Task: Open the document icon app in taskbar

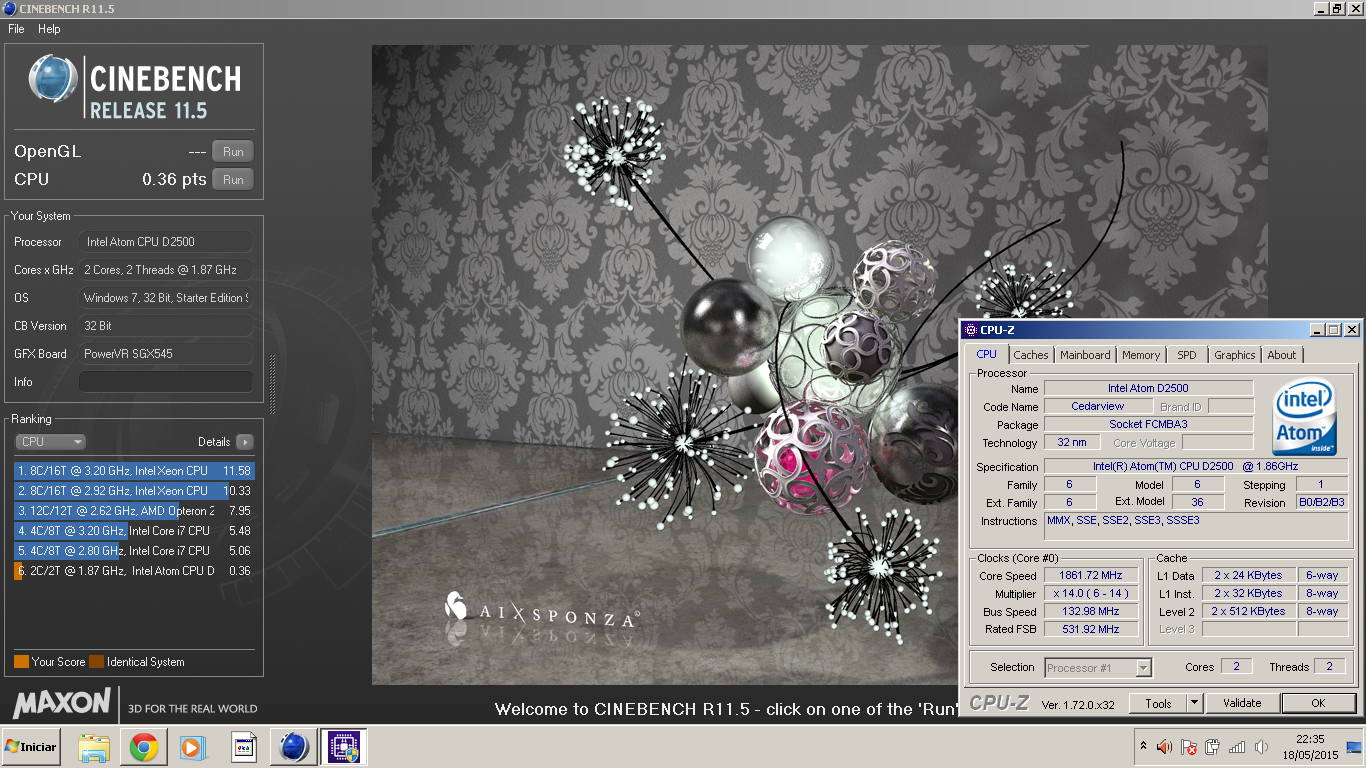Action: [x=245, y=747]
